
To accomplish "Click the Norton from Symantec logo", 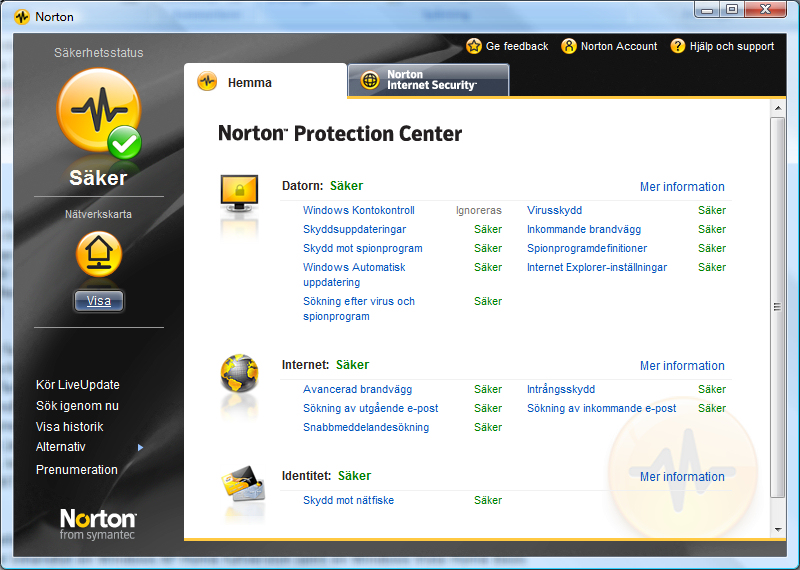I will 98,524.
